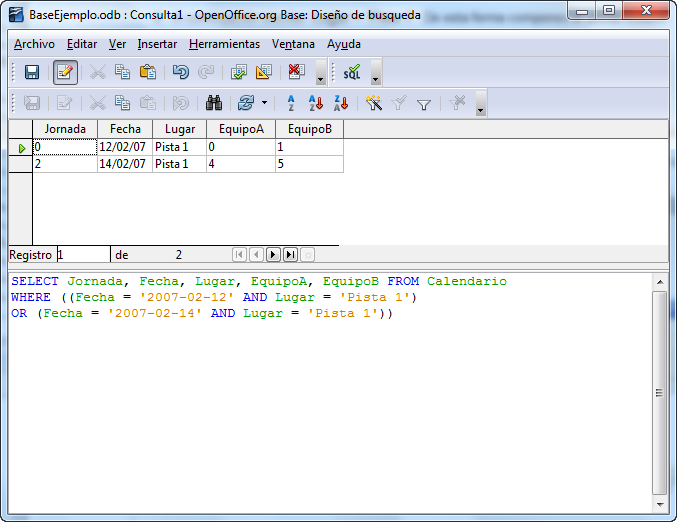Image resolution: width=677 pixels, height=522 pixels.
Task: Run SQL command directly icon
Action: [352, 72]
